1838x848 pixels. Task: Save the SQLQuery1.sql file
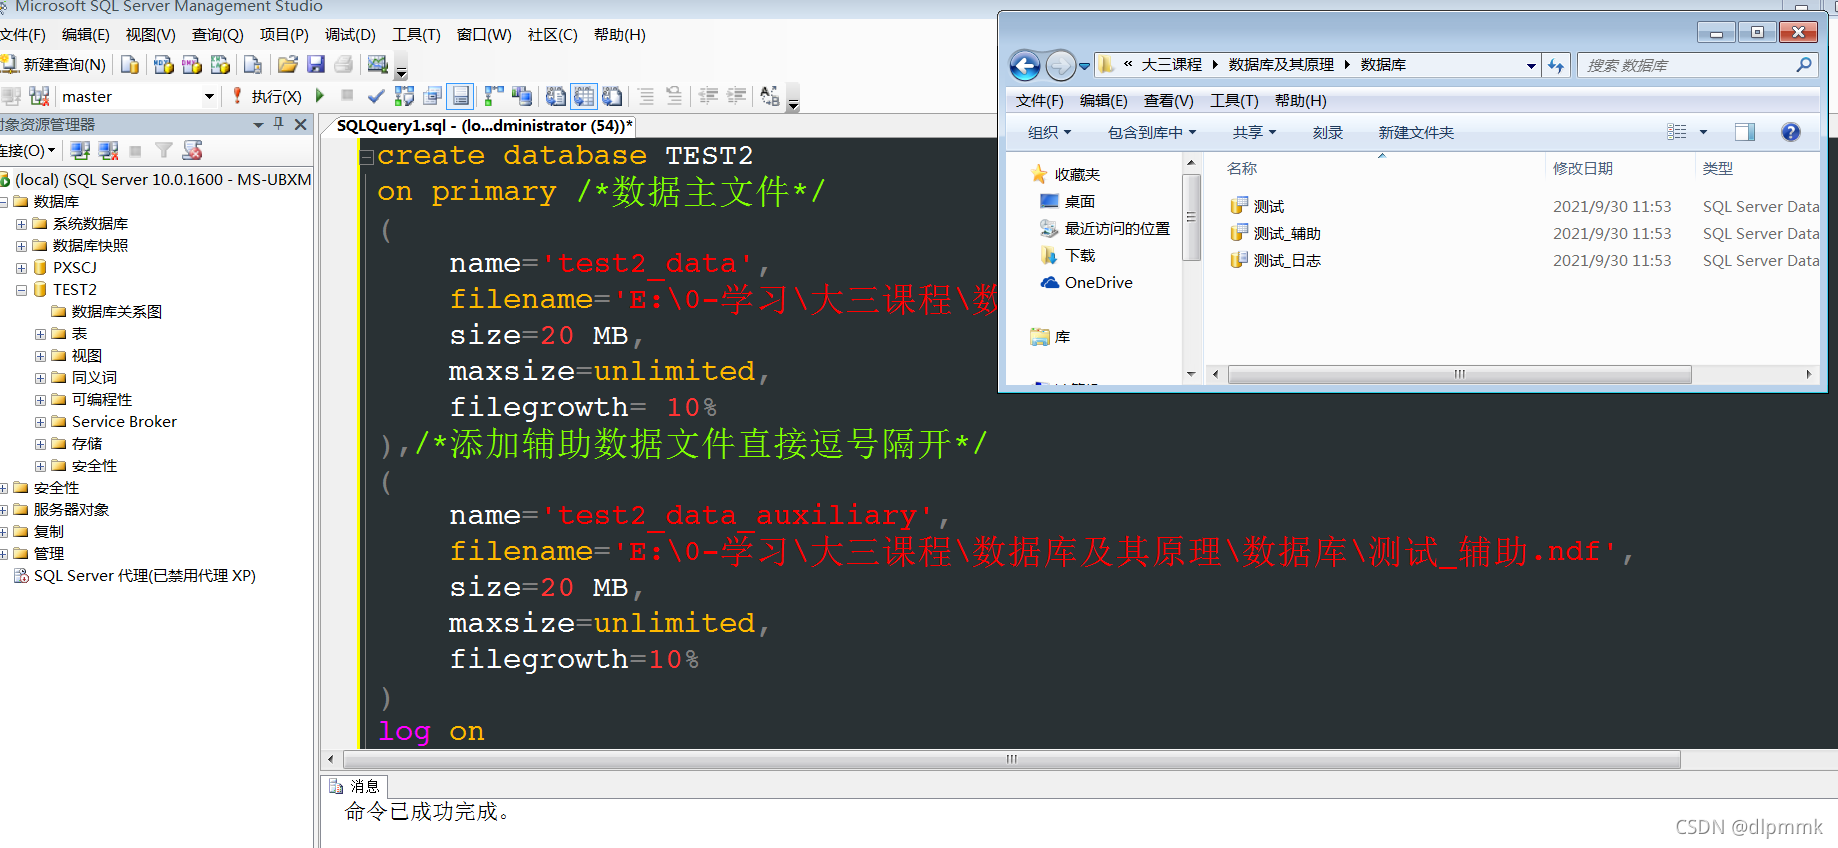(x=316, y=65)
